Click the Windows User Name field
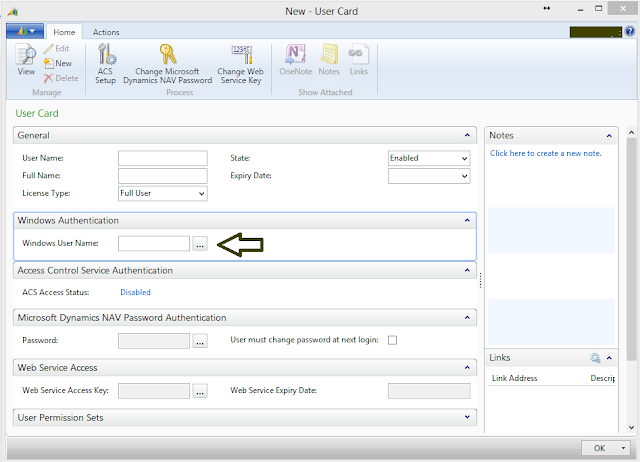The image size is (640, 462). [154, 244]
